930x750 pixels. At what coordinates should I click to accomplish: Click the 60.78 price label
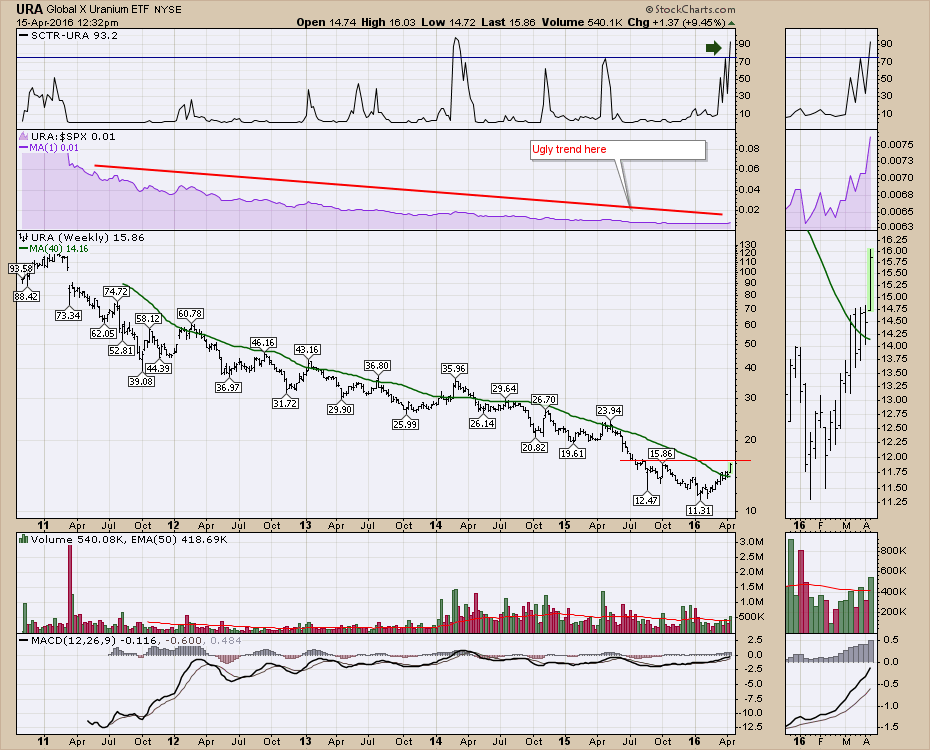click(190, 313)
